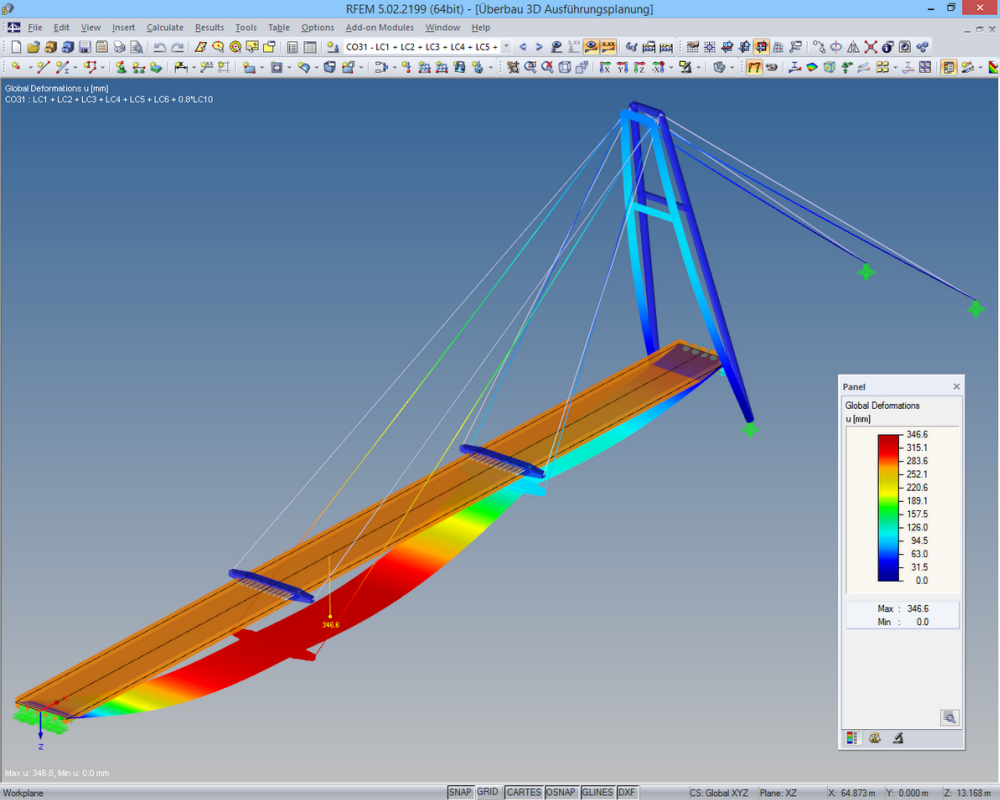The height and width of the screenshot is (800, 1000).
Task: Open the view direction dropdown arrow
Action: pos(670,66)
